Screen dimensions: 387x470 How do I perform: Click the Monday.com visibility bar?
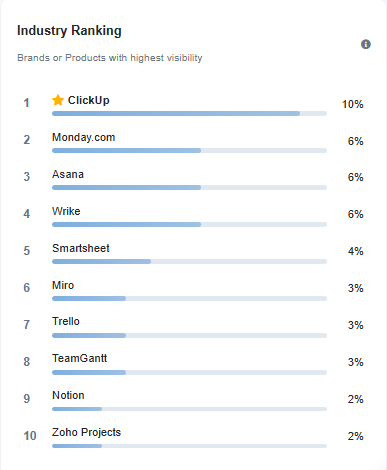coord(189,151)
